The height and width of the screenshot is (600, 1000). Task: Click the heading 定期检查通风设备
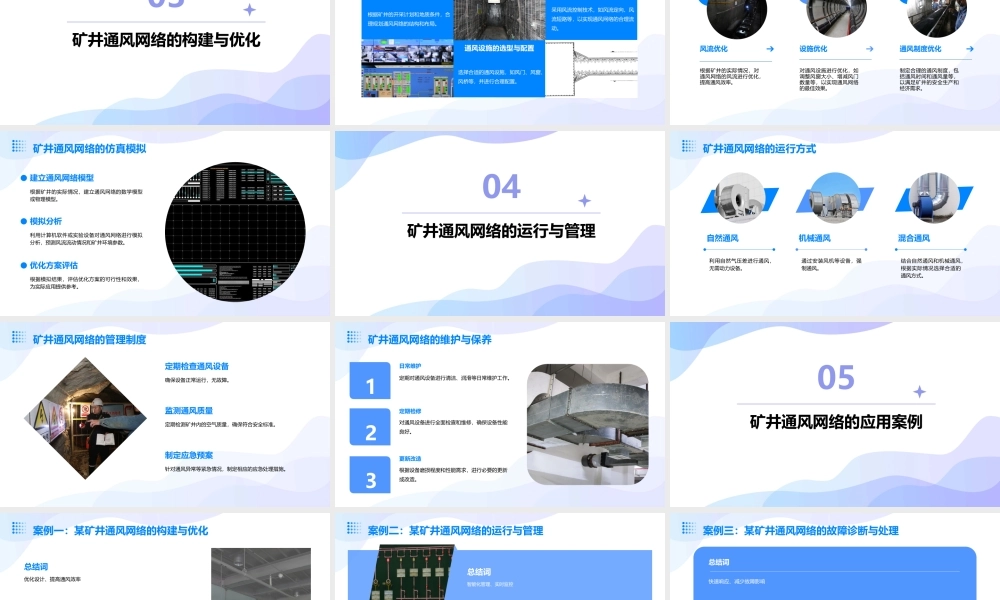click(196, 366)
